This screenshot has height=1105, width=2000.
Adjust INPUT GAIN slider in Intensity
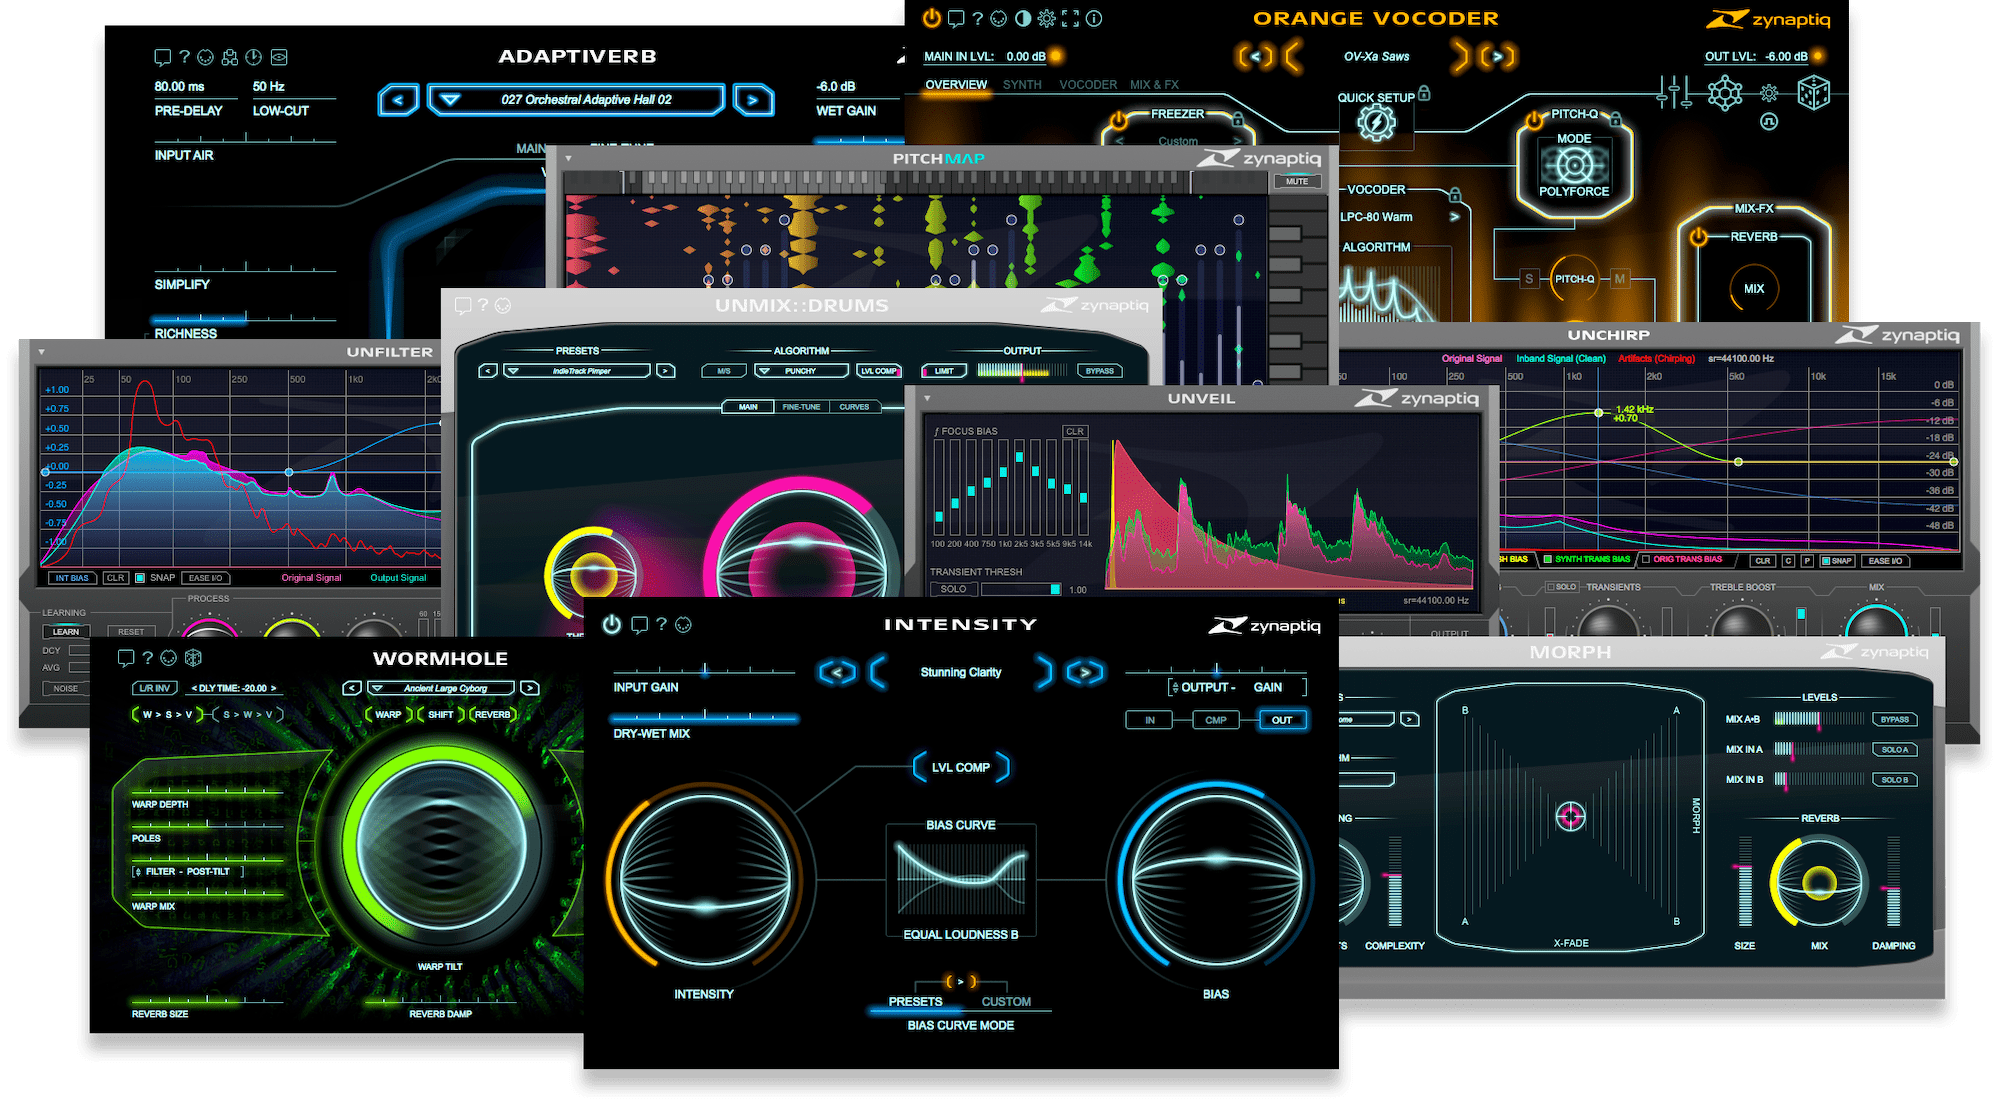pyautogui.click(x=704, y=671)
